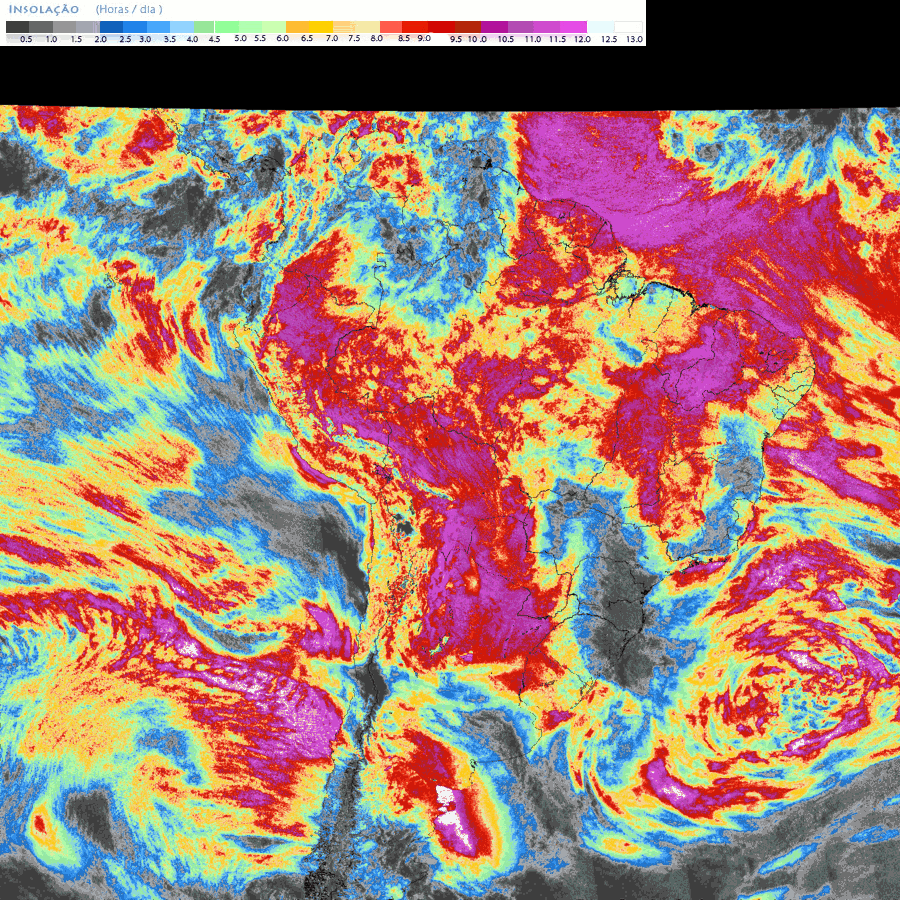Click the 9.5 legend value
Viewport: 900px width, 900px height.
click(x=456, y=39)
